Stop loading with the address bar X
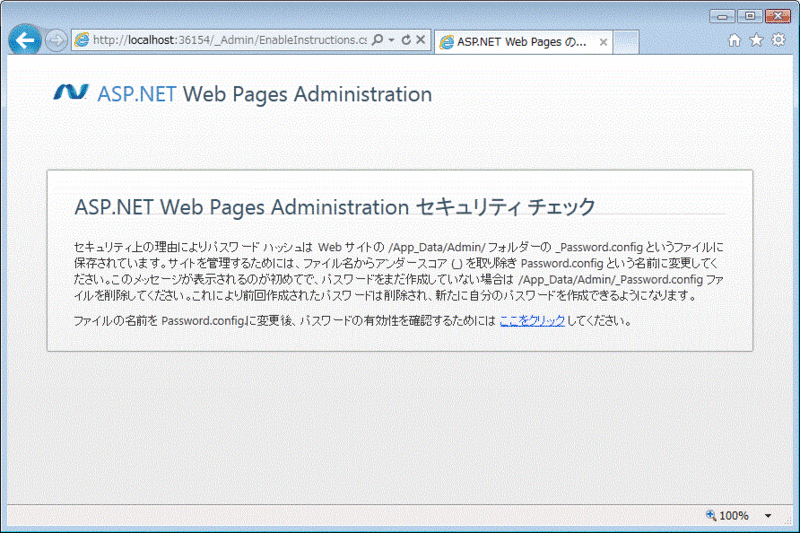Viewport: 800px width, 533px height. (x=420, y=40)
